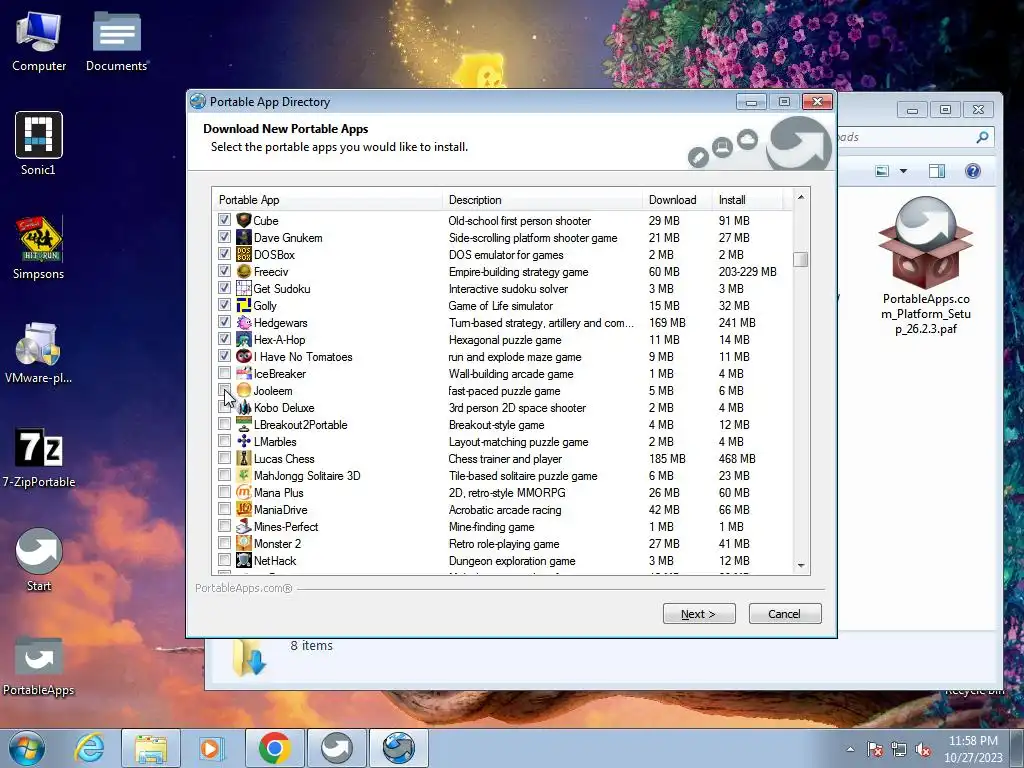The height and width of the screenshot is (768, 1024).
Task: Click the Freeciv app icon
Action: pyautogui.click(x=244, y=272)
